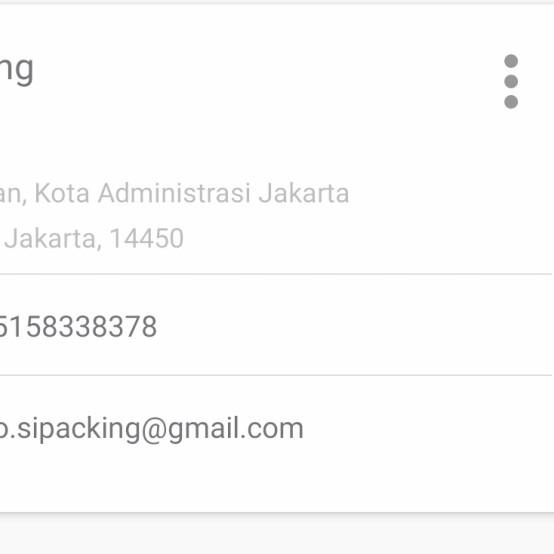
Task: Open the three-dot overflow menu
Action: pyautogui.click(x=511, y=82)
